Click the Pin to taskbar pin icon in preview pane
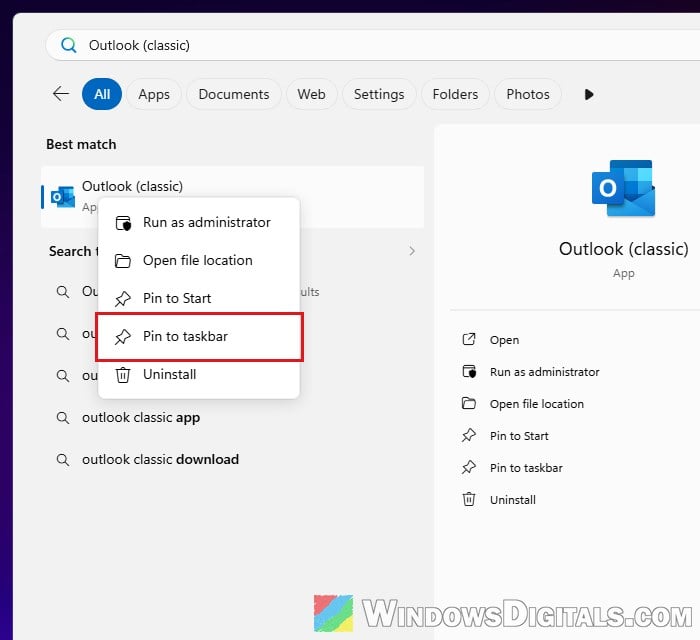This screenshot has width=700, height=640. tap(469, 467)
